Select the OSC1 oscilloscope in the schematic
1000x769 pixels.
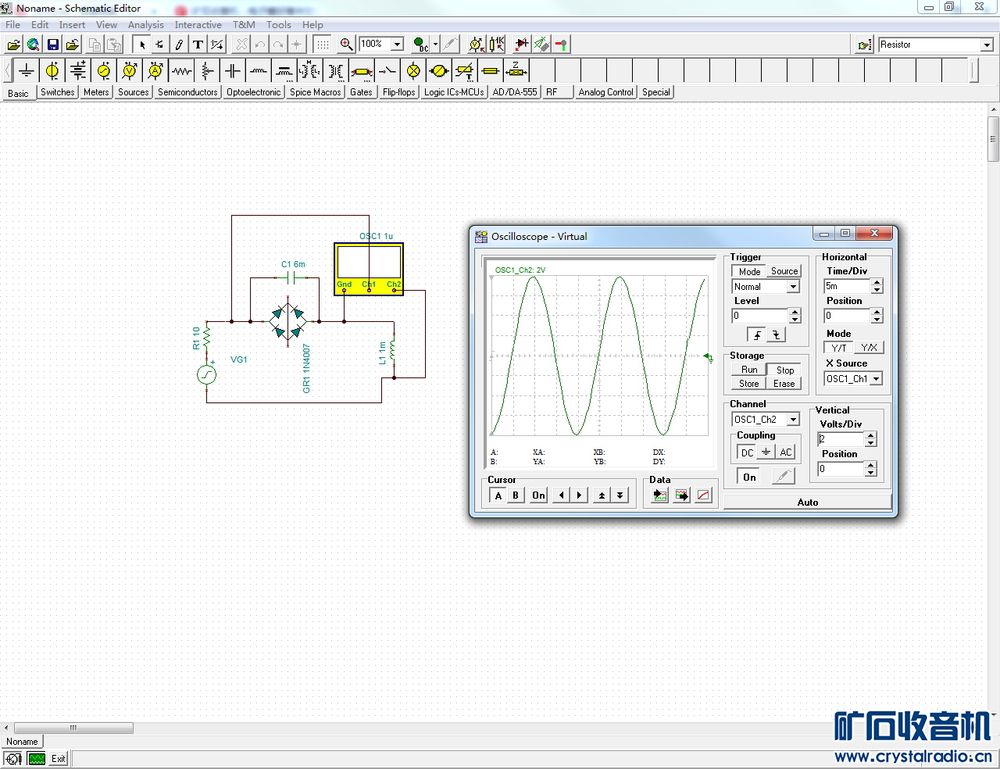click(x=369, y=268)
